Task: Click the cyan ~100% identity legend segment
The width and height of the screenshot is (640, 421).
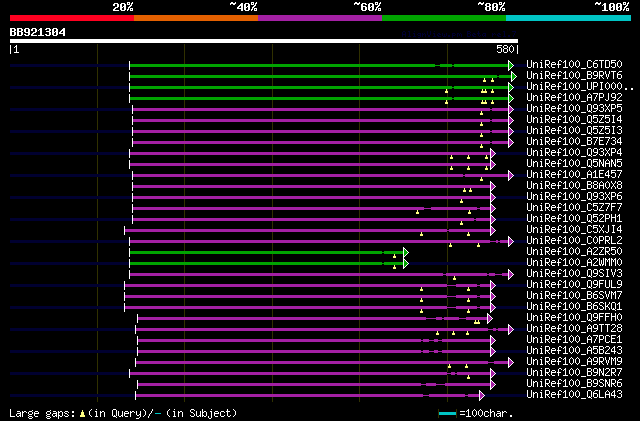Action: point(569,18)
